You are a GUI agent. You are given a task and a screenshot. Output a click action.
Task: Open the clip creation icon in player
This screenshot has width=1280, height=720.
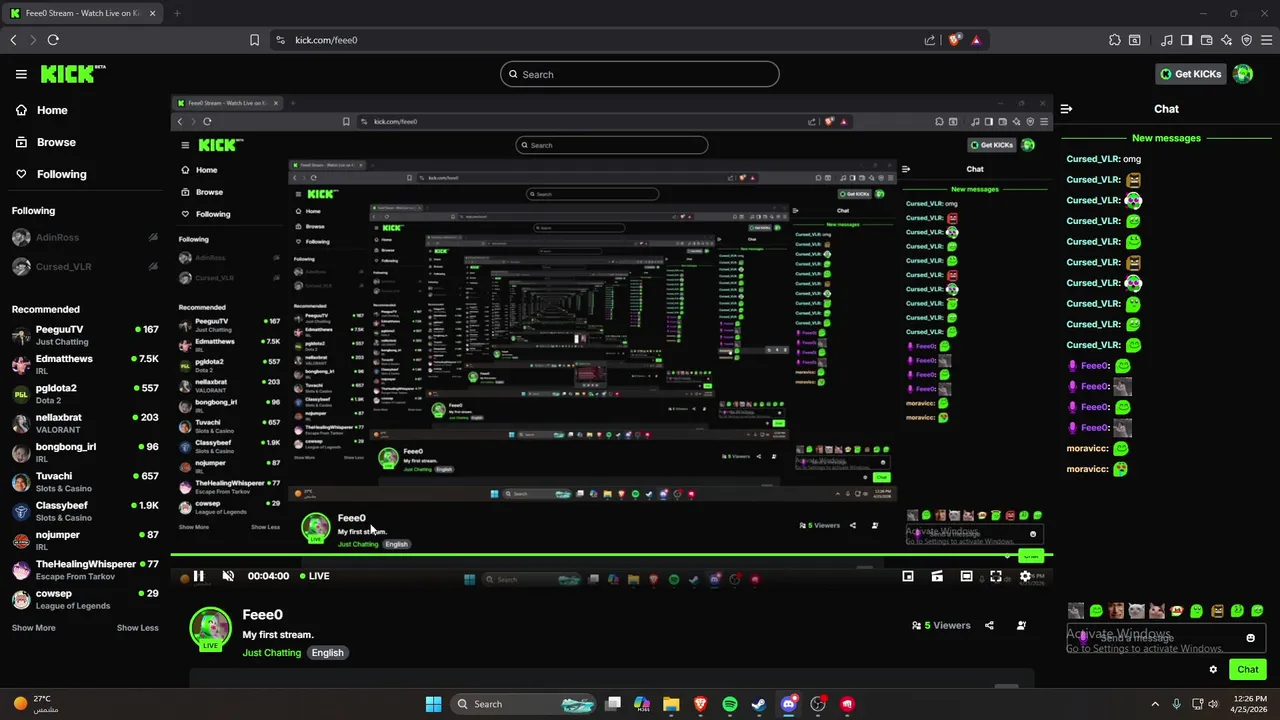937,576
